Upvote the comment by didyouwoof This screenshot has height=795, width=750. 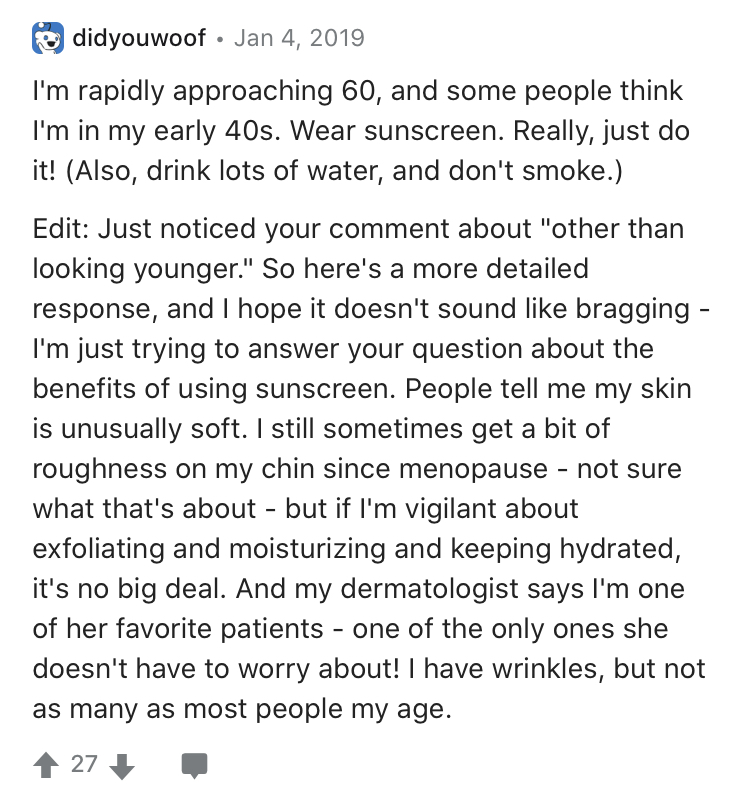pyautogui.click(x=46, y=765)
